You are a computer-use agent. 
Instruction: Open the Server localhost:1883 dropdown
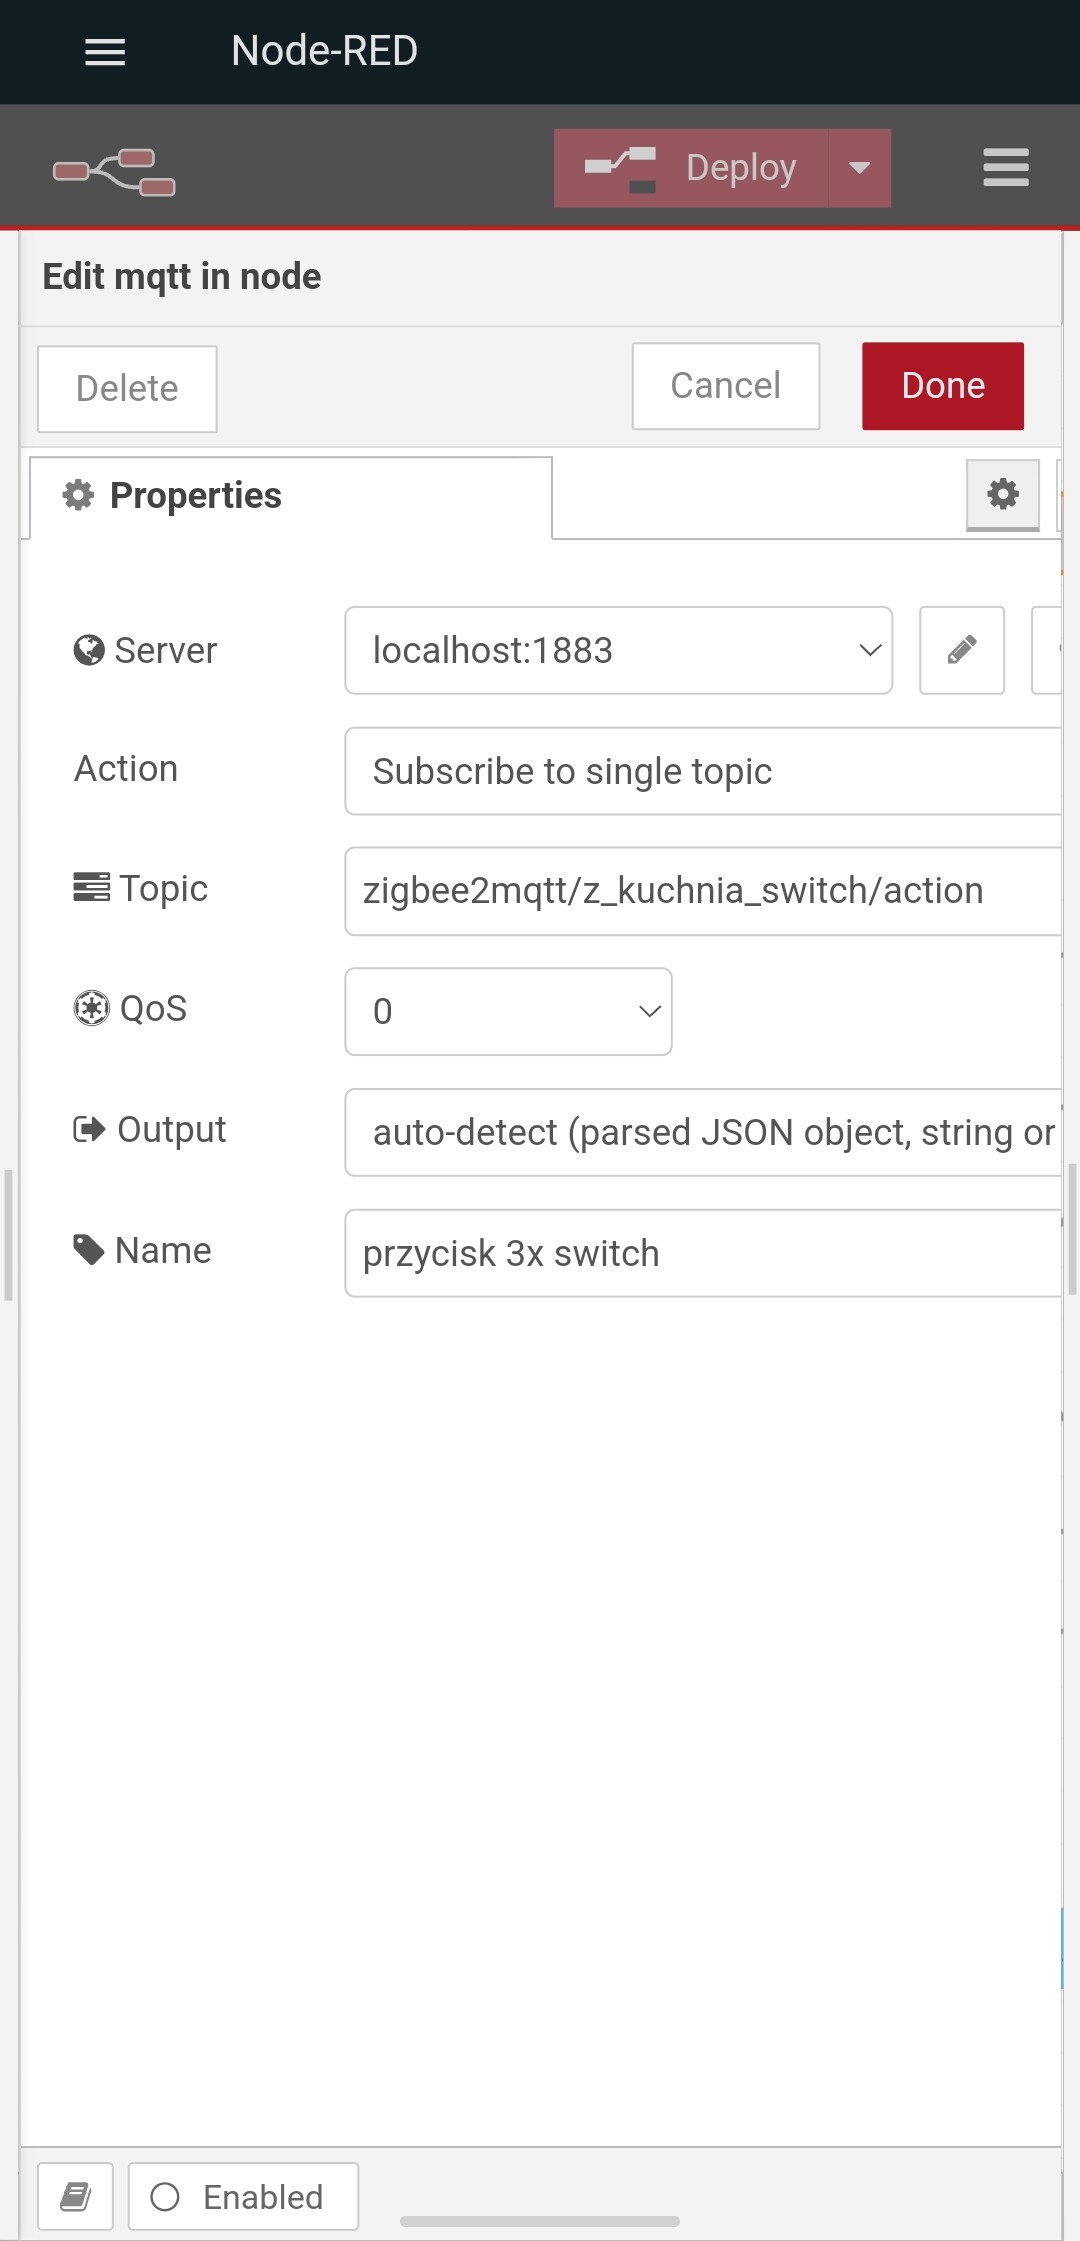pos(619,650)
